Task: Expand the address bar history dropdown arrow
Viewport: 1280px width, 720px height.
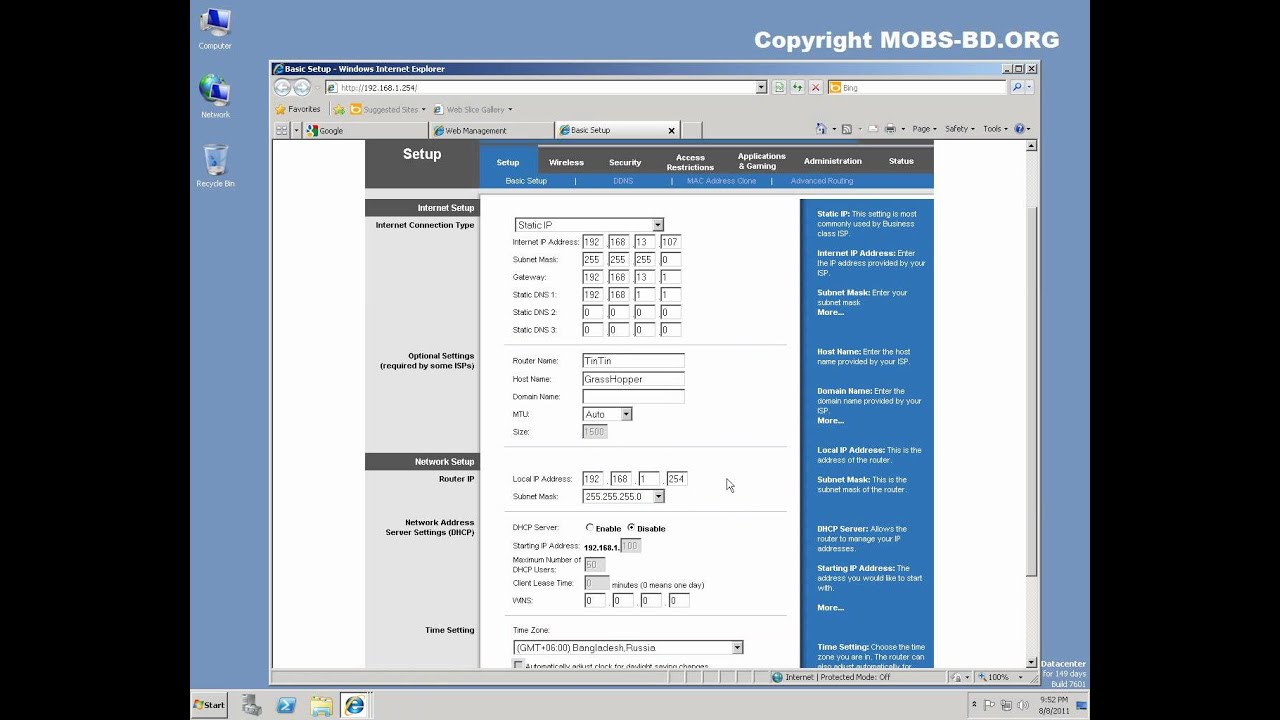Action: point(761,88)
